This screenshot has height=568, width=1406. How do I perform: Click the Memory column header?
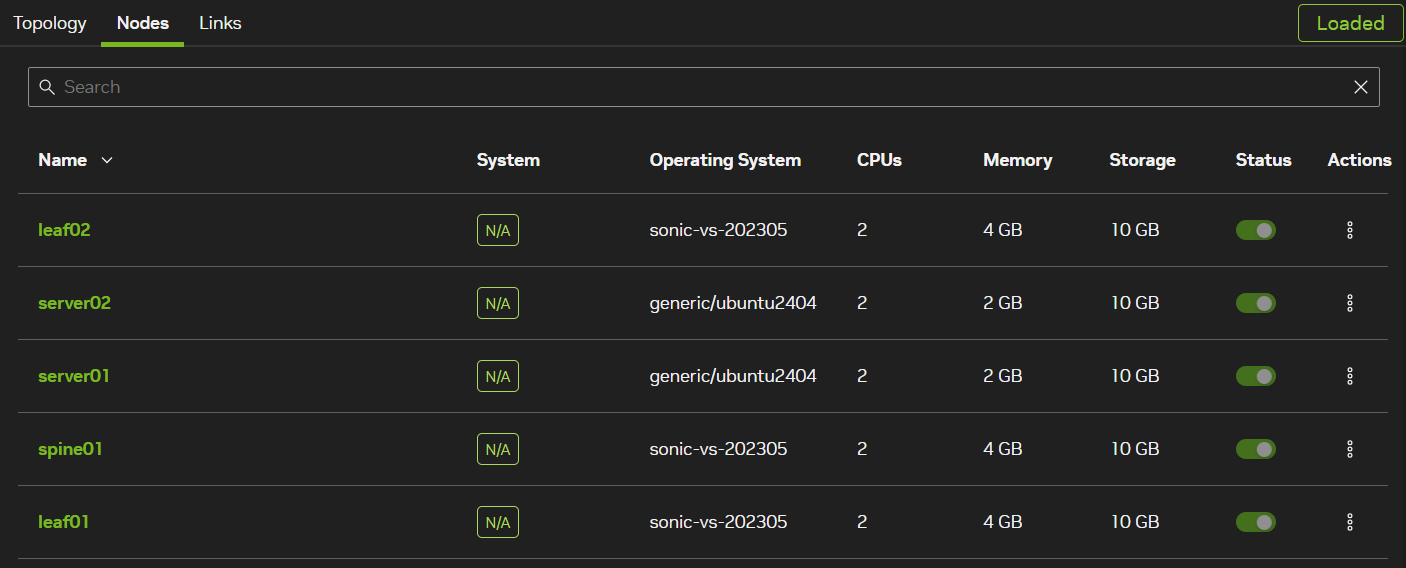(x=1017, y=160)
